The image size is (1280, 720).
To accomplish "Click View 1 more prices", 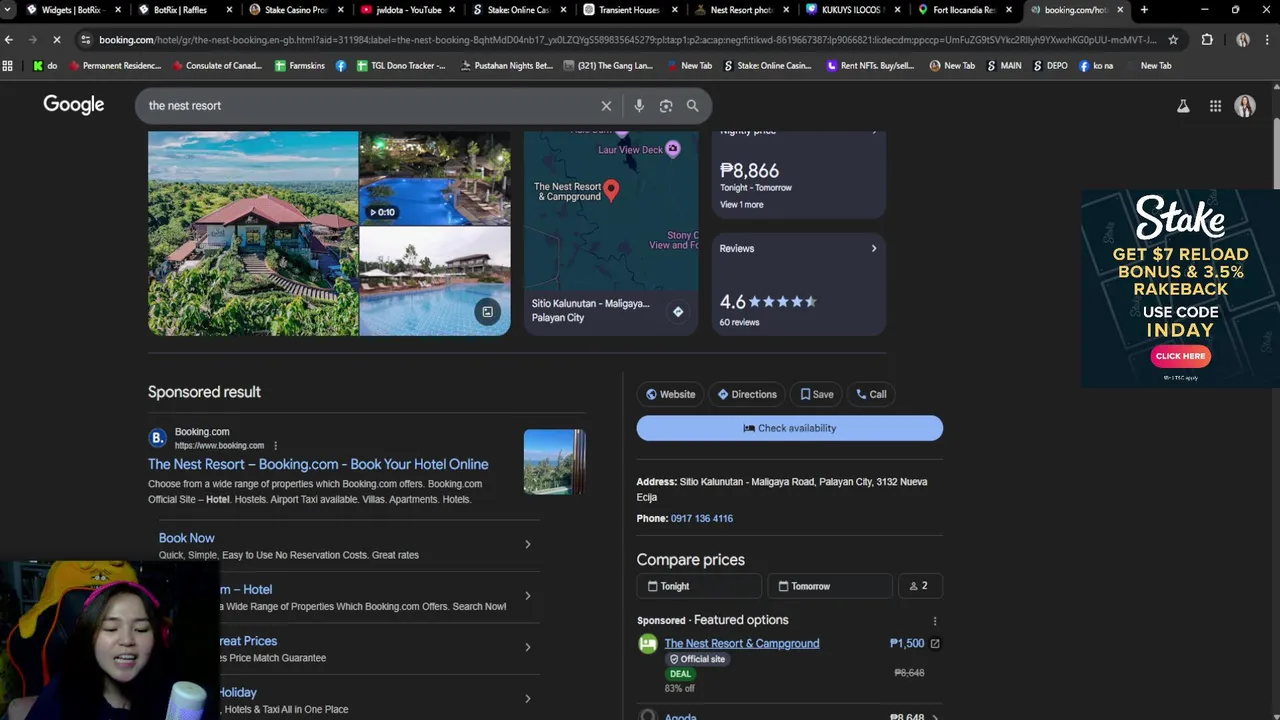I will click(741, 205).
